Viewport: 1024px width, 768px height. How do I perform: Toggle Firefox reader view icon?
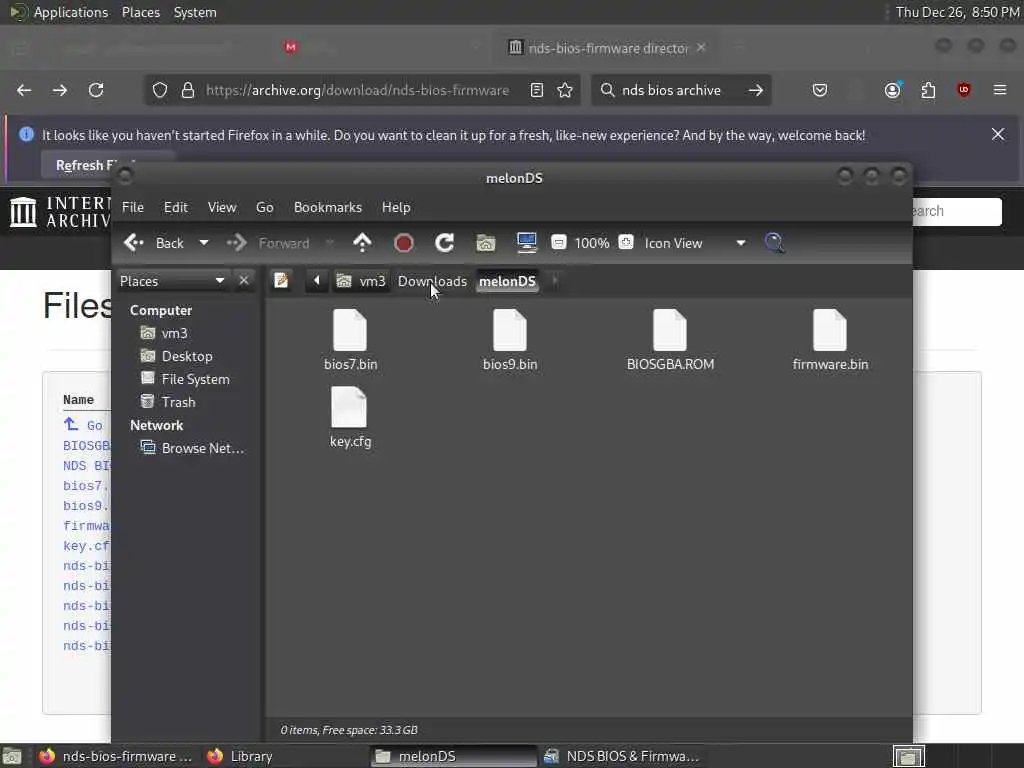click(537, 90)
